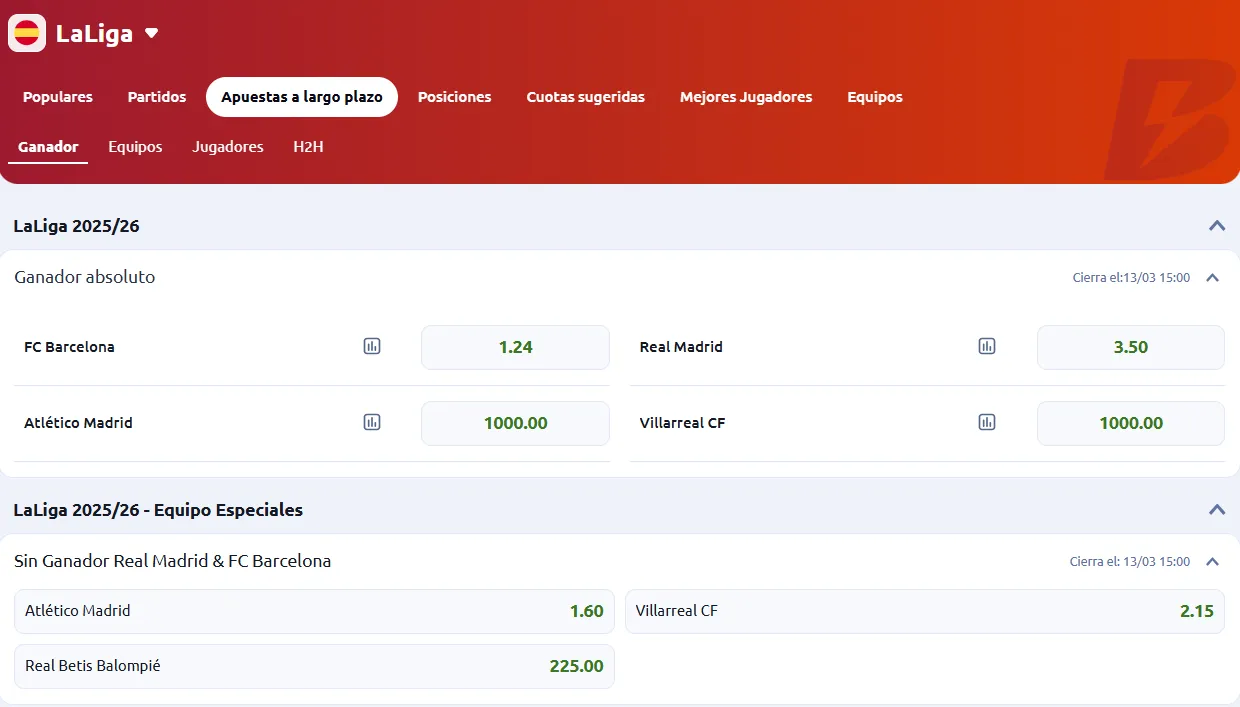Open statistics icon for Real Madrid
Viewport: 1240px width, 707px height.
(x=987, y=347)
